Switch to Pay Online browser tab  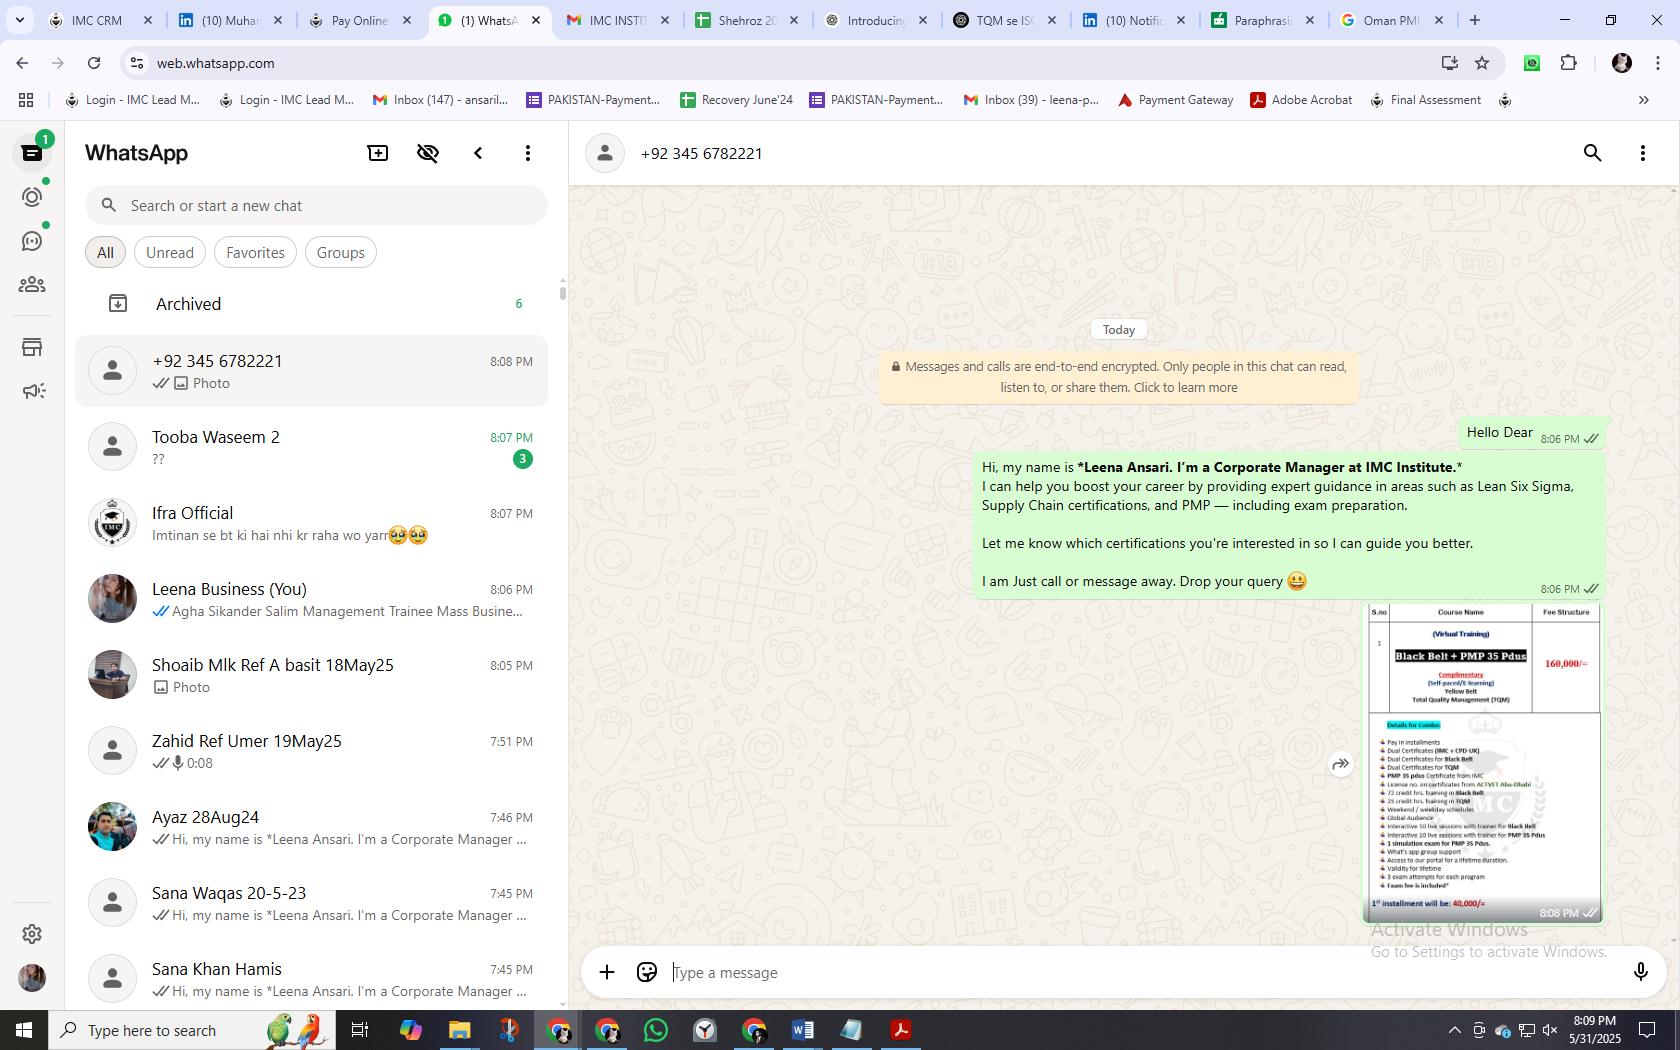click(x=360, y=20)
